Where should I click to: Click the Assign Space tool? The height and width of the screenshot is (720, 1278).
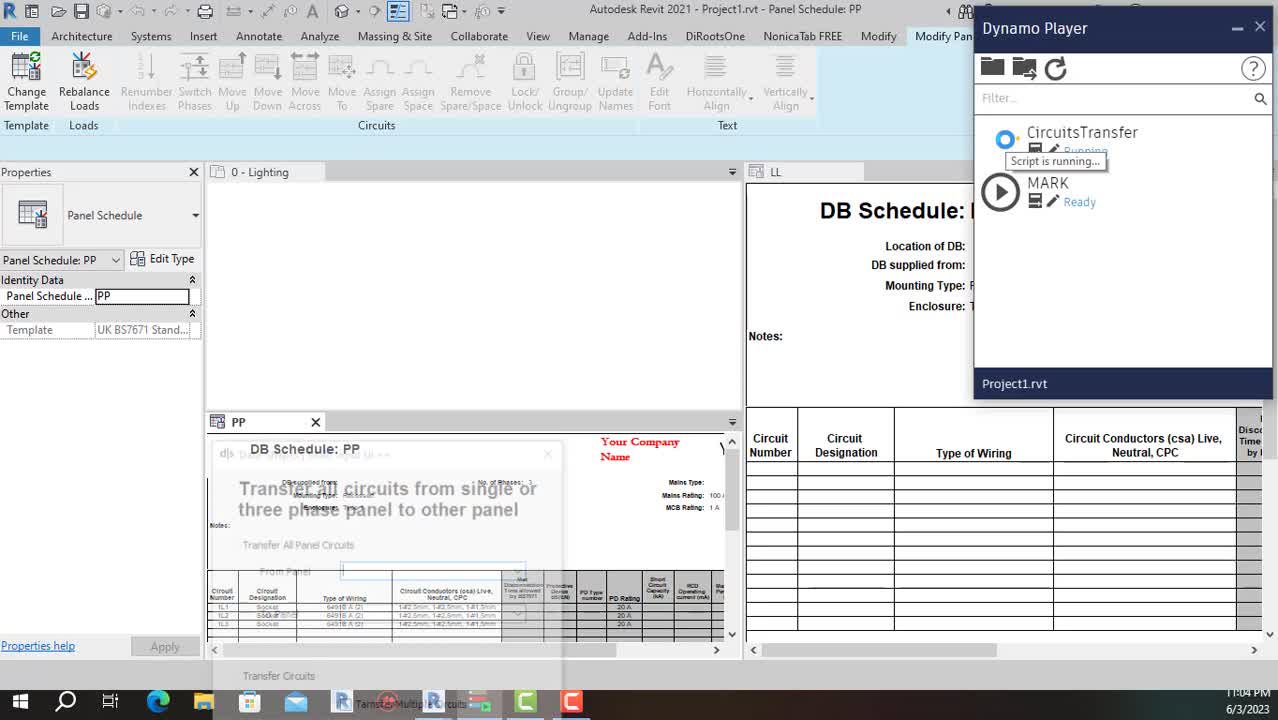pos(418,82)
